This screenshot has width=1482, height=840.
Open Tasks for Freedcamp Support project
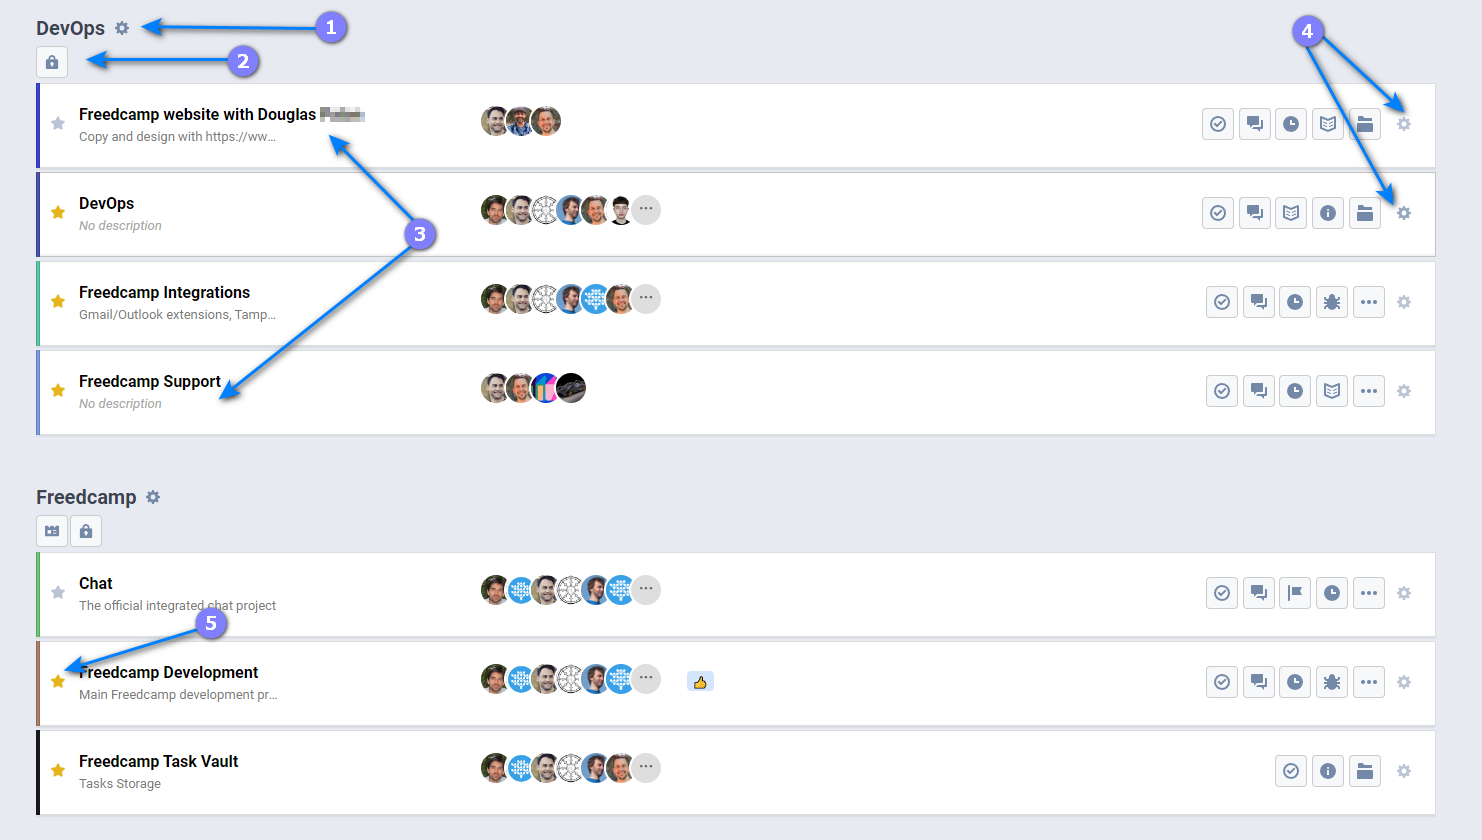point(1222,391)
